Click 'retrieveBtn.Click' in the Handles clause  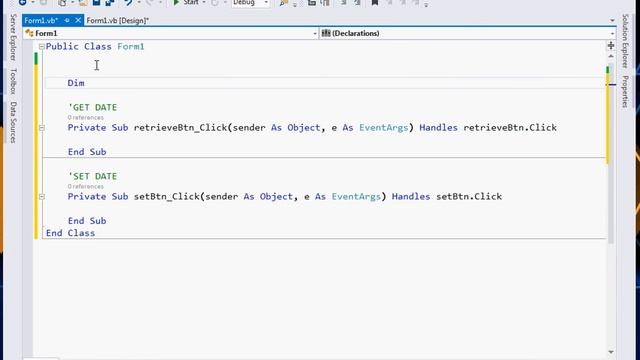[510, 128]
